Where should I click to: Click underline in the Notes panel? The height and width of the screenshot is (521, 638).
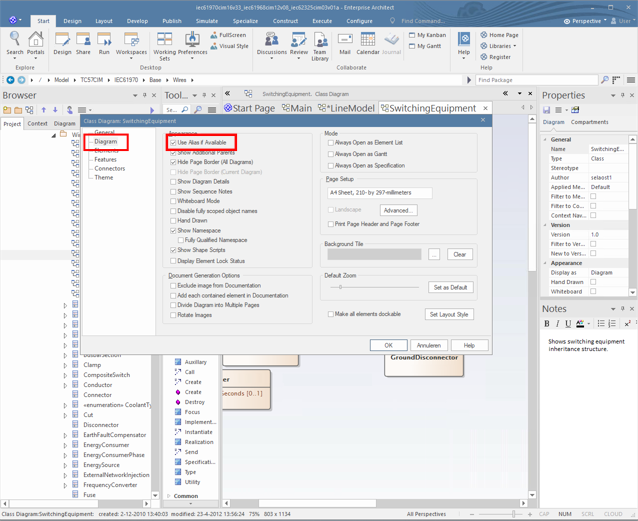(x=568, y=324)
